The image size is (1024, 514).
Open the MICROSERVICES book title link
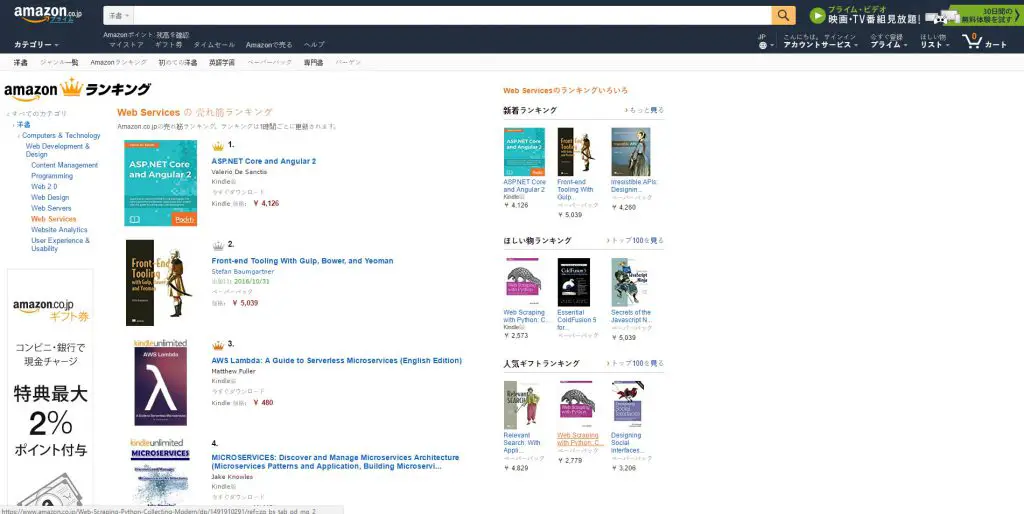tap(326, 461)
